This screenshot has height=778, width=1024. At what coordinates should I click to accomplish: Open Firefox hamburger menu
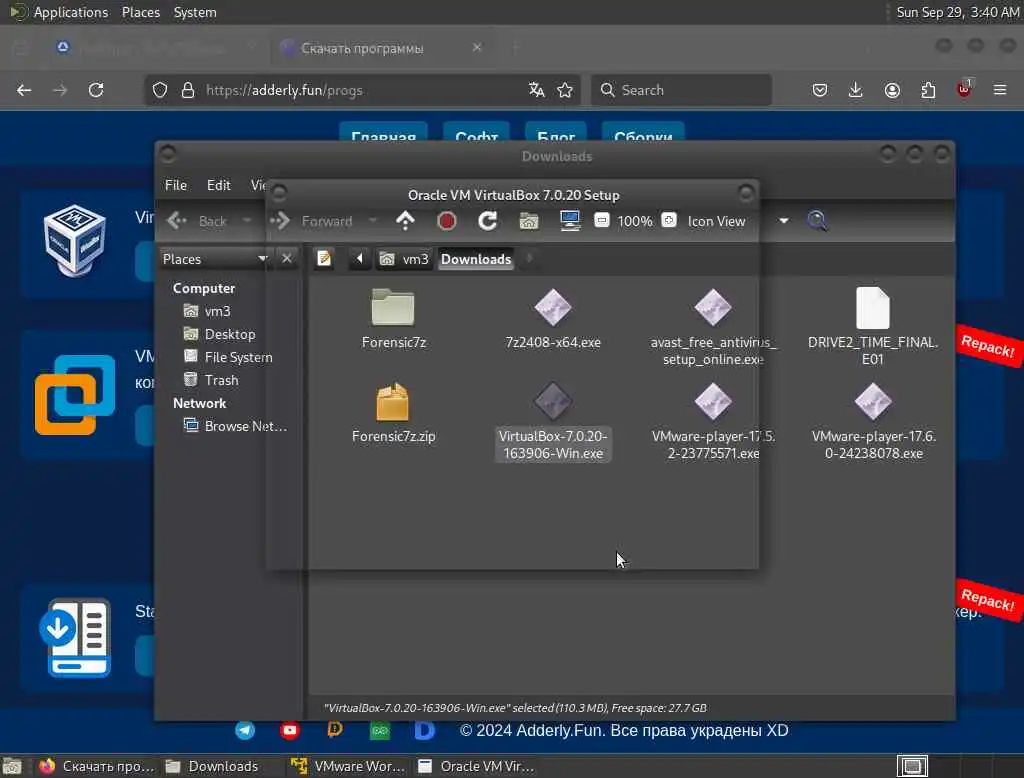tap(1000, 90)
